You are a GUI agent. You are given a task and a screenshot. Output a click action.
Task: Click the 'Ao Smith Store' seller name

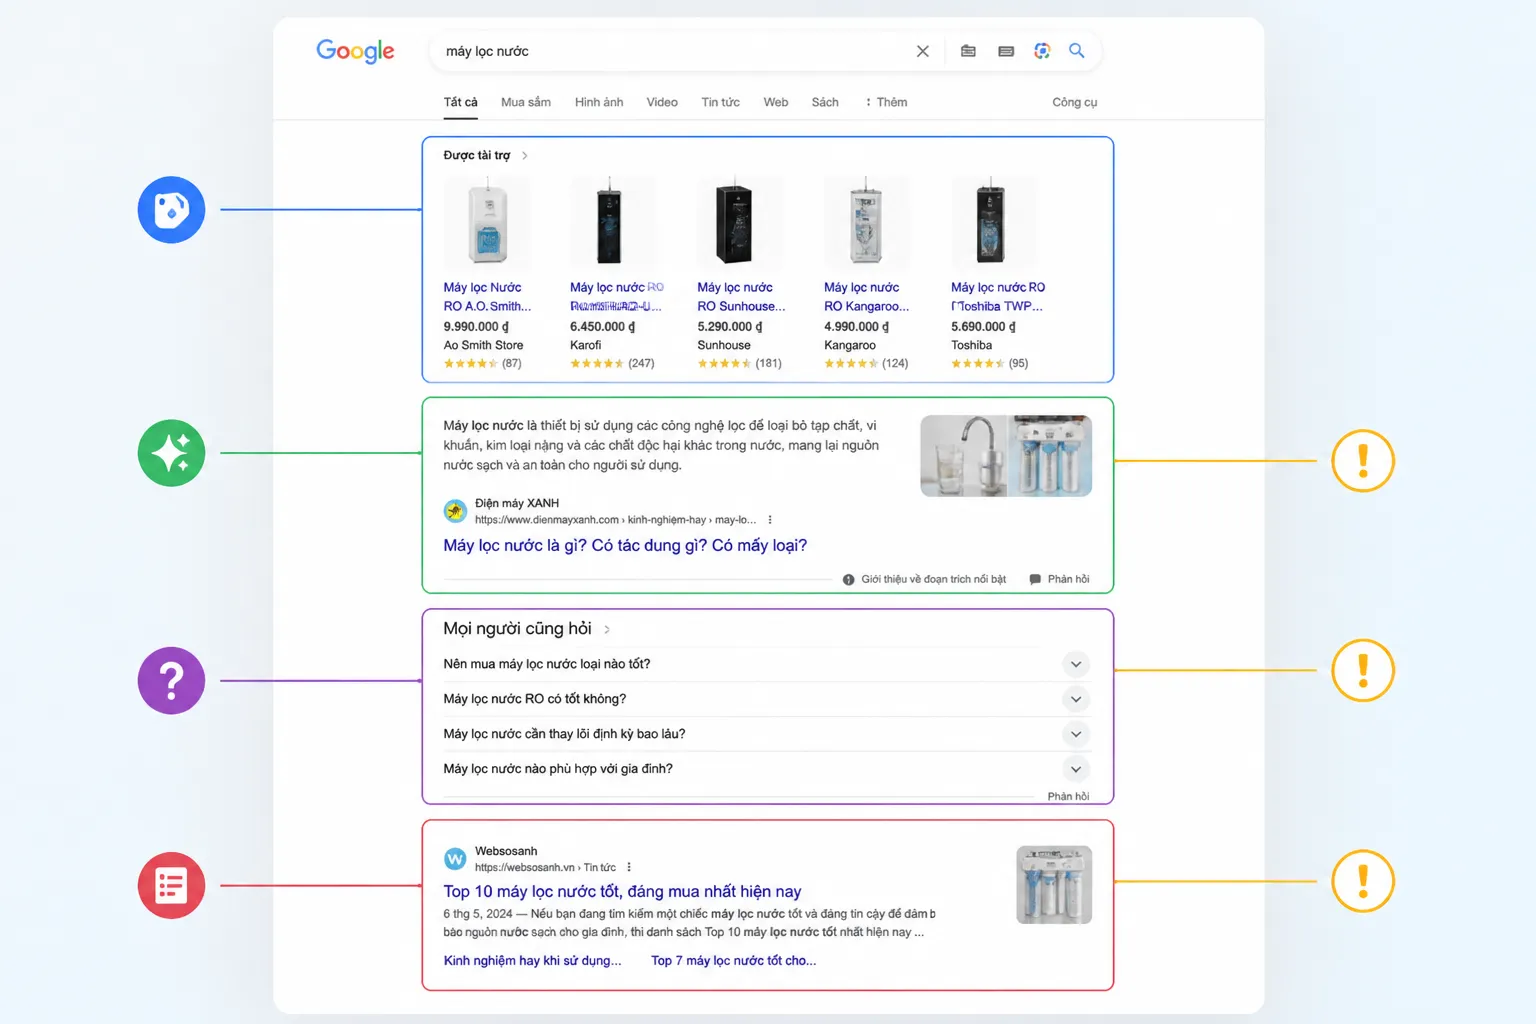pos(483,345)
